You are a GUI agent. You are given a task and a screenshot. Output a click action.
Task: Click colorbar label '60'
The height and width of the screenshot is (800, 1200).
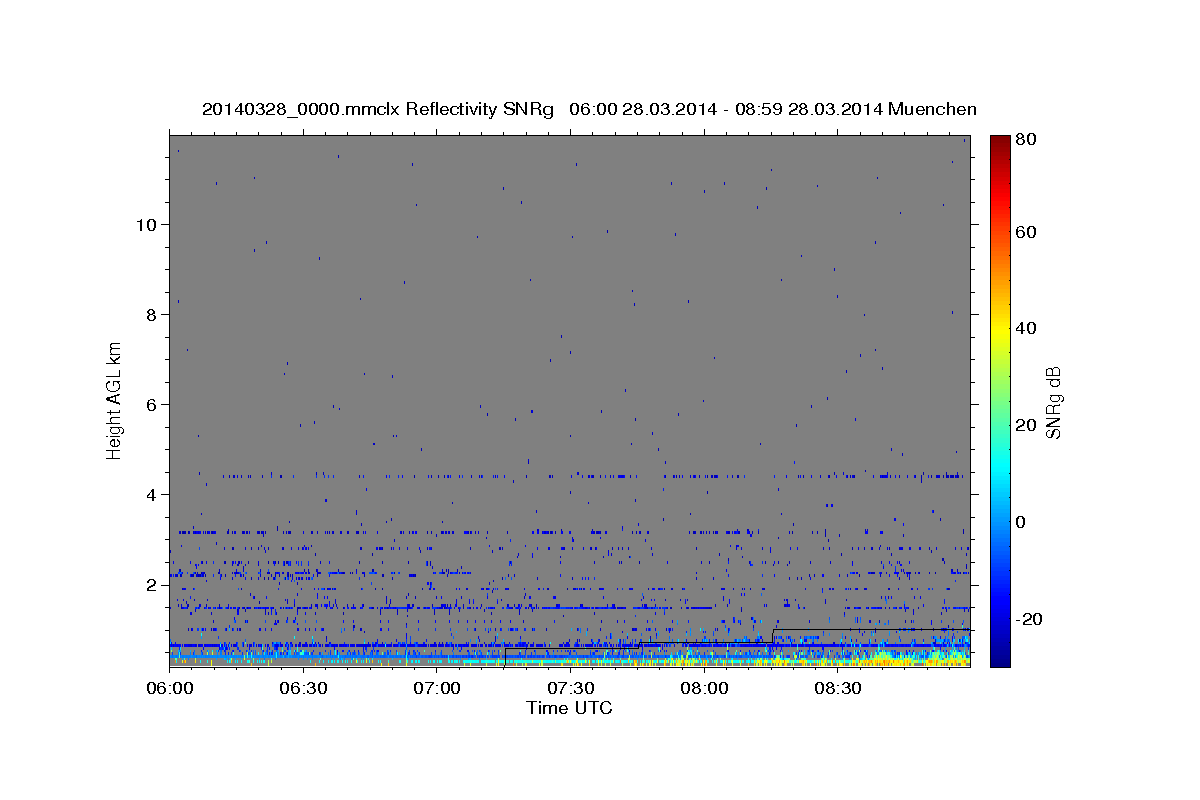click(x=1028, y=232)
